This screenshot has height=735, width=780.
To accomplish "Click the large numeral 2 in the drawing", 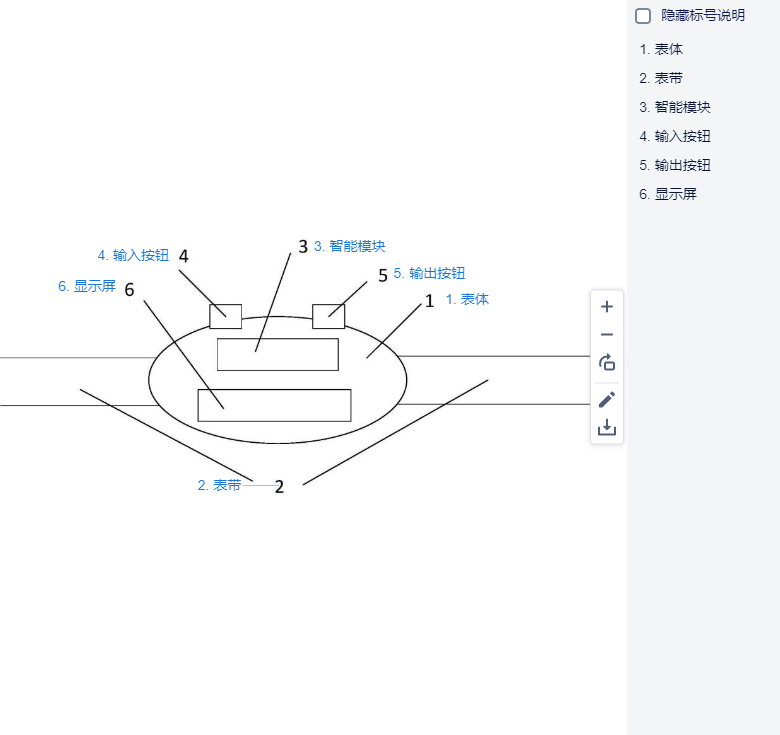I will pos(279,487).
